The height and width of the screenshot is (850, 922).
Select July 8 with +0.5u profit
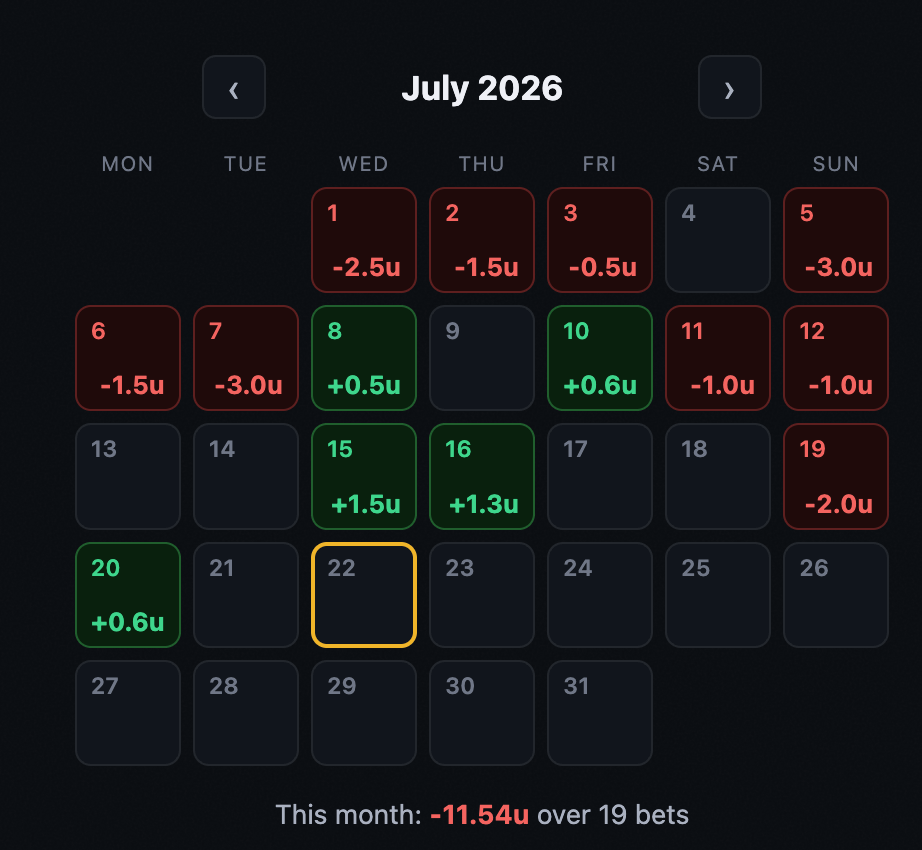tap(363, 358)
